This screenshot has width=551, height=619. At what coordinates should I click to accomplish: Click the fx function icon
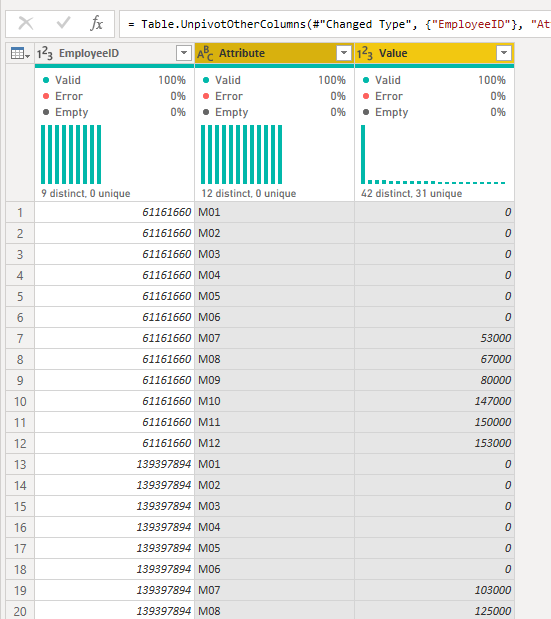click(96, 23)
